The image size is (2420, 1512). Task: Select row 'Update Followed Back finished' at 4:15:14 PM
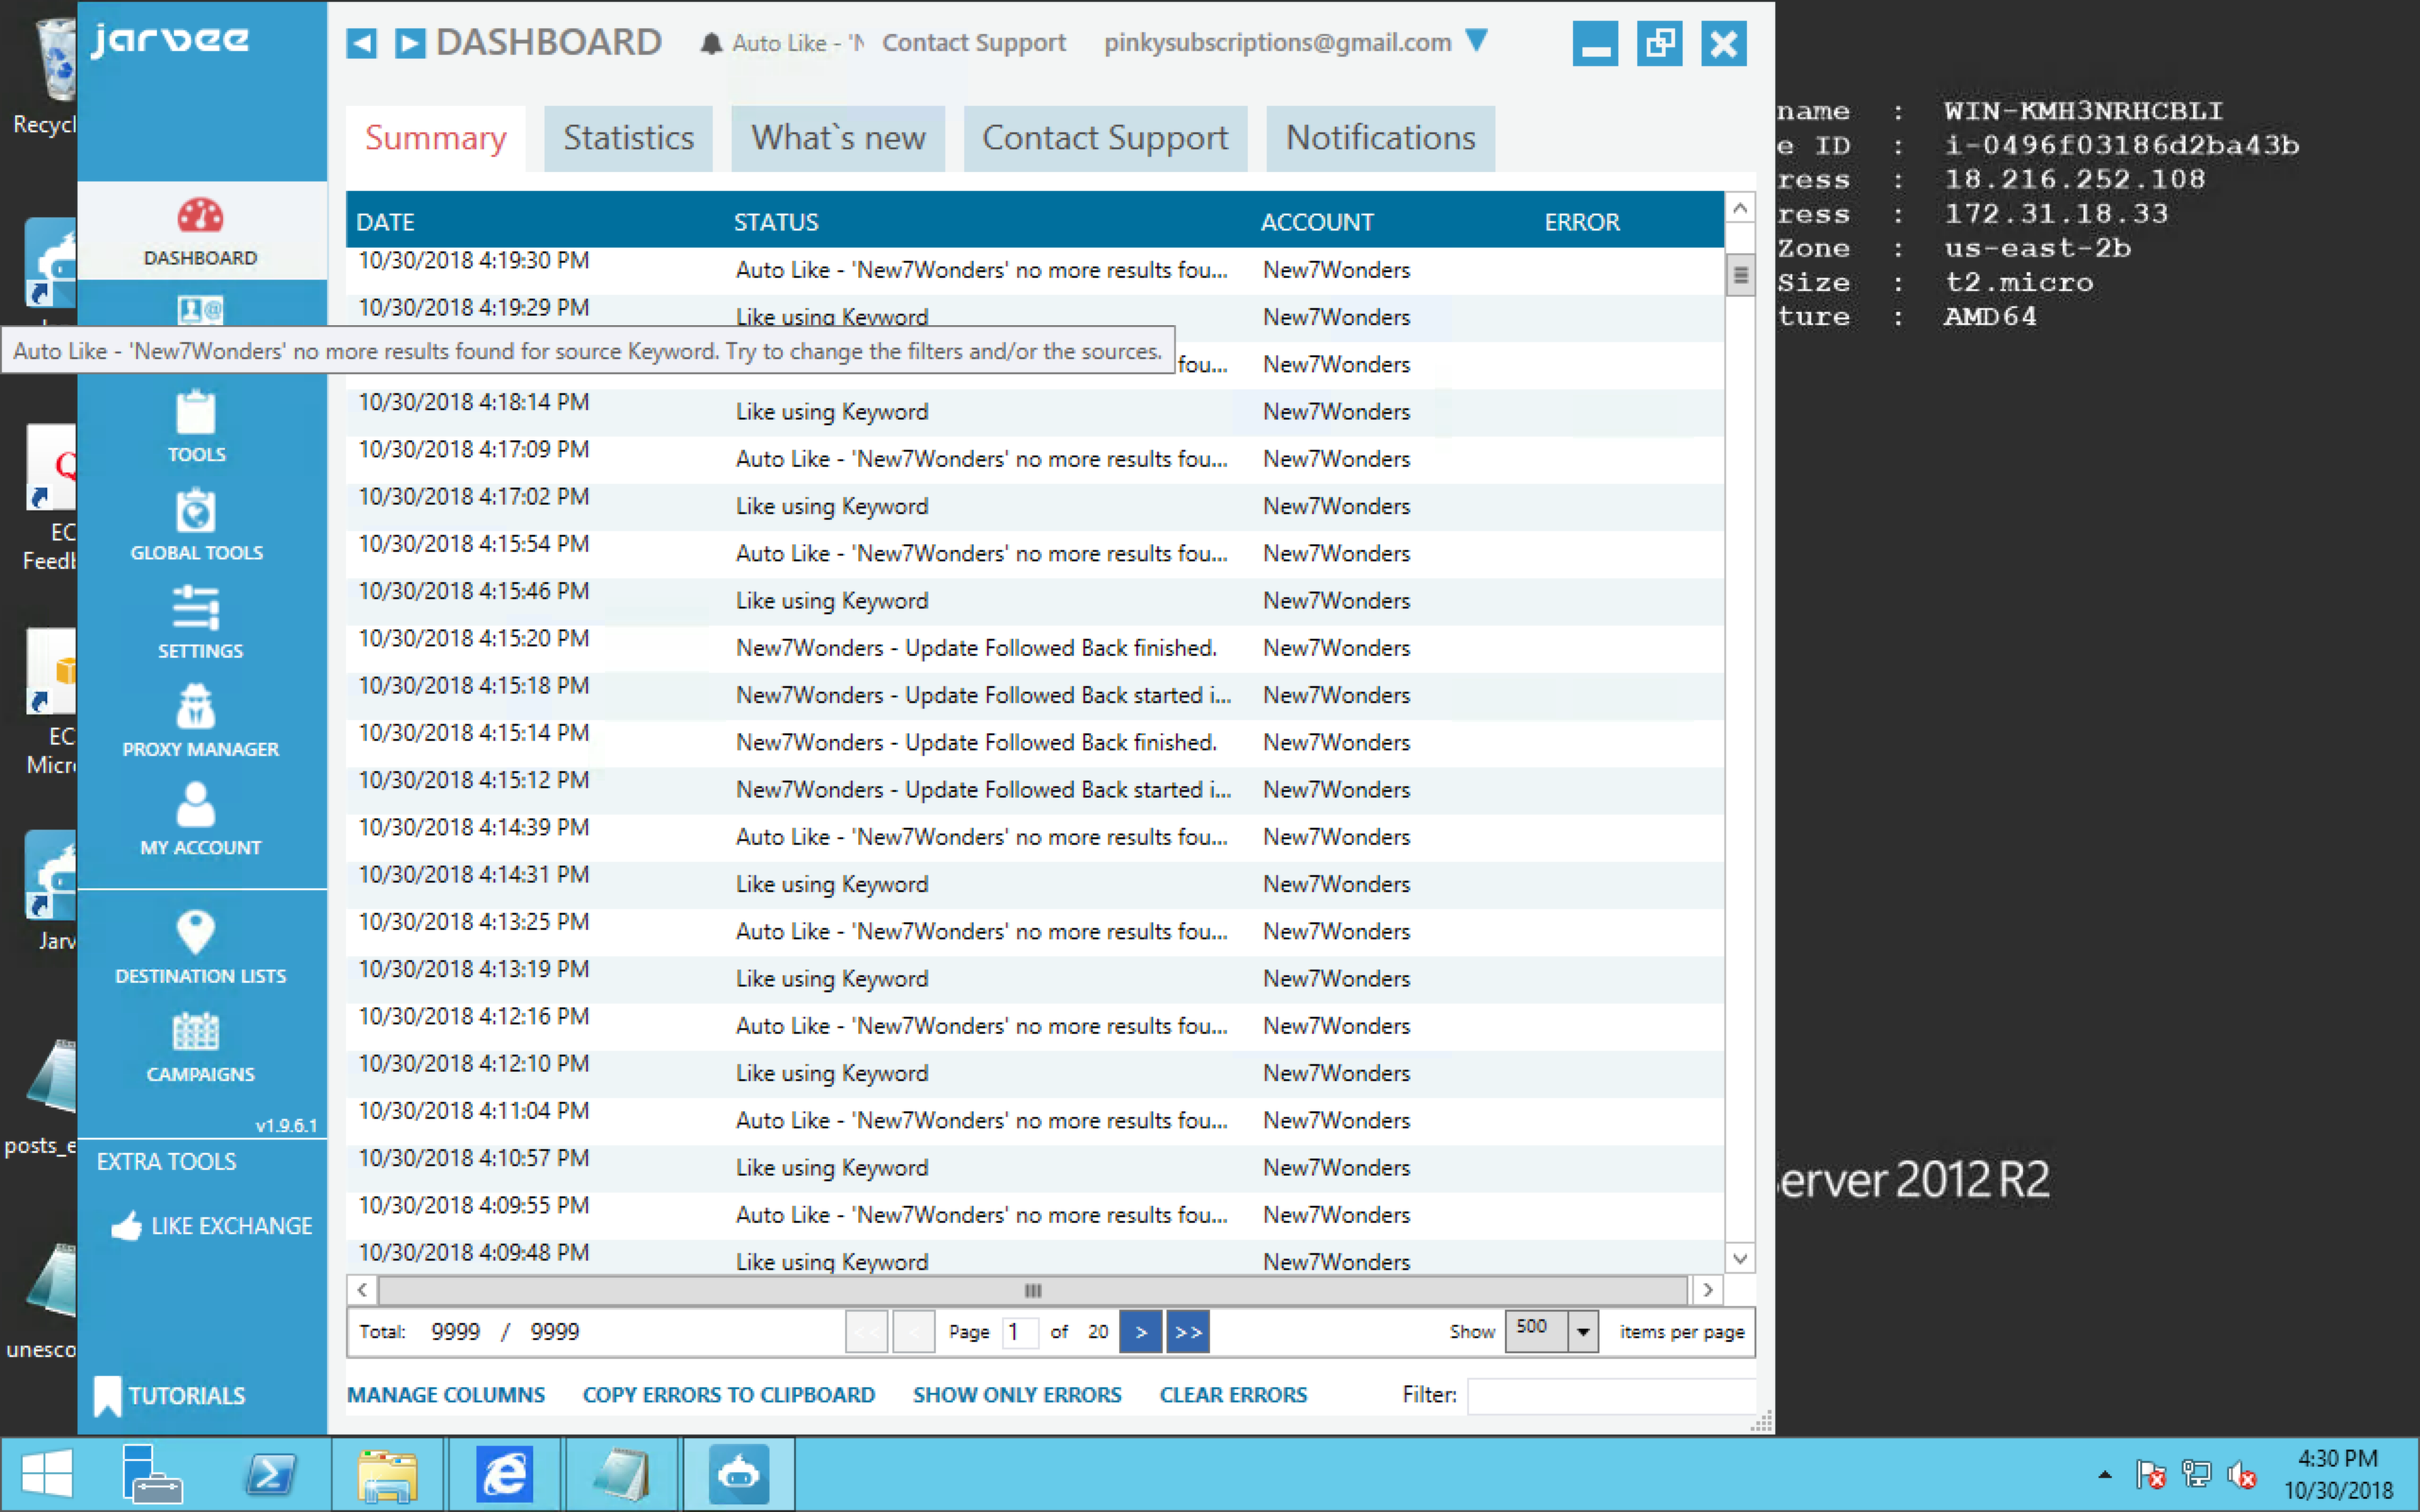pyautogui.click(x=1035, y=742)
